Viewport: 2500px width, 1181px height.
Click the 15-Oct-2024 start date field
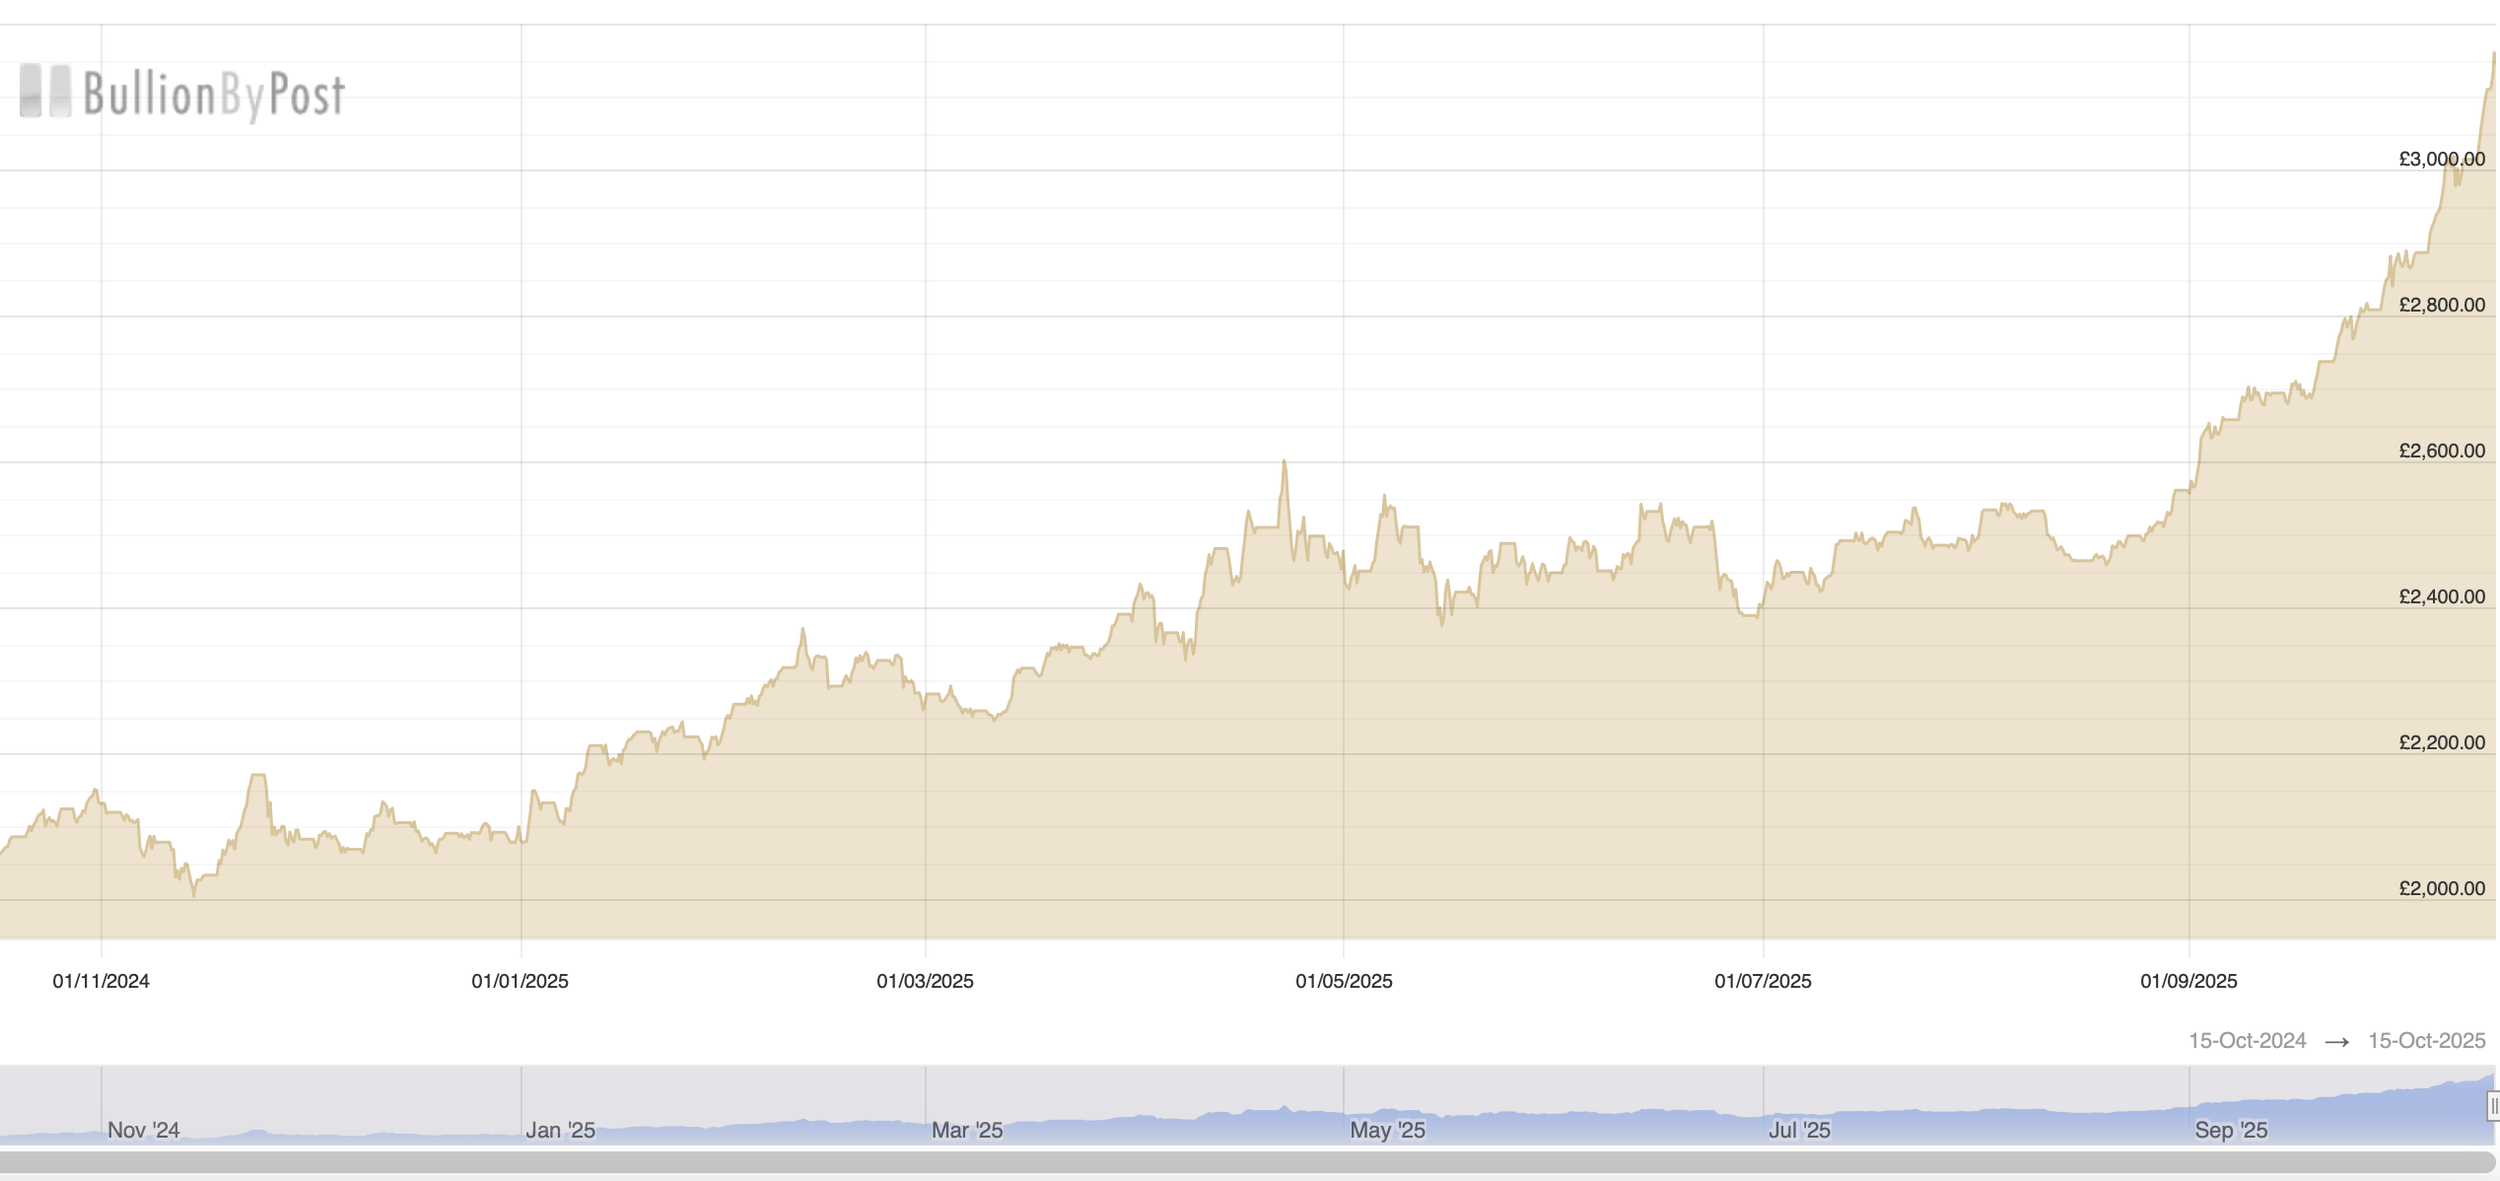coord(2246,1041)
